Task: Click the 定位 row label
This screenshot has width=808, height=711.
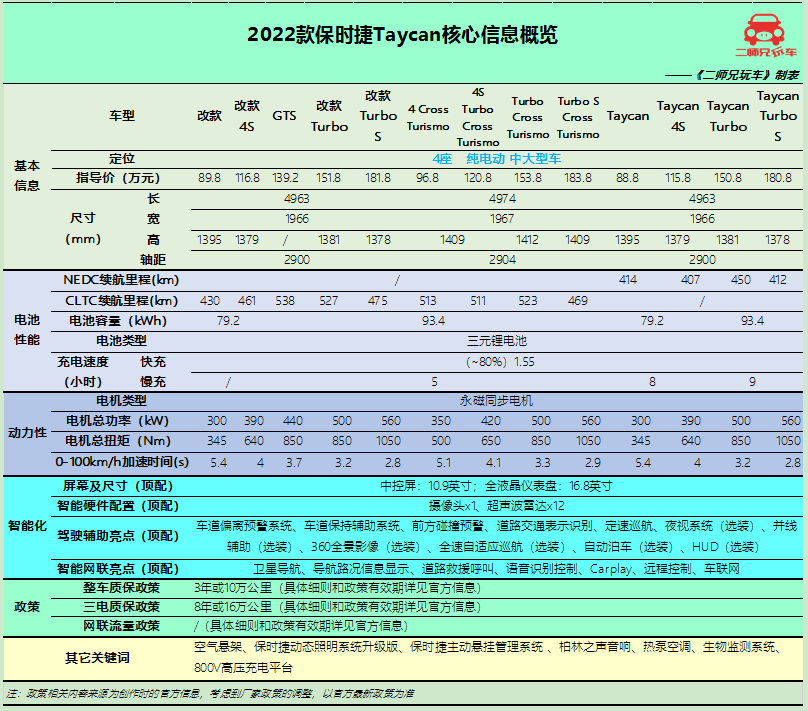Action: pos(122,159)
